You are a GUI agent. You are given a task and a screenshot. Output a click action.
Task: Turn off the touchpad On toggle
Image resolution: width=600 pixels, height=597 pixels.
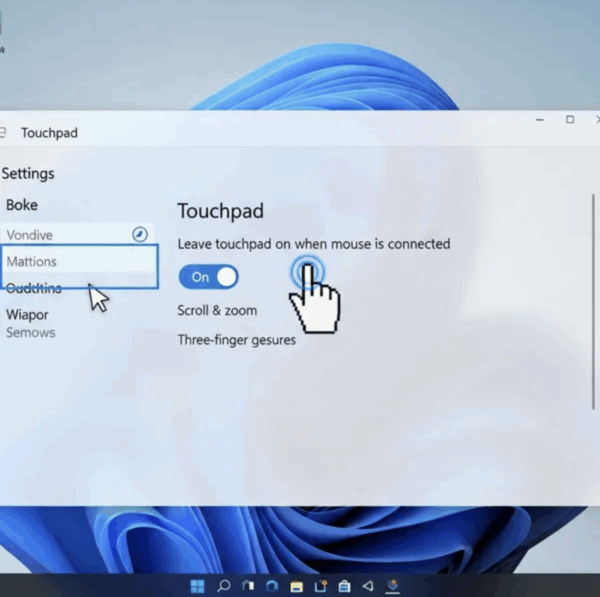209,277
